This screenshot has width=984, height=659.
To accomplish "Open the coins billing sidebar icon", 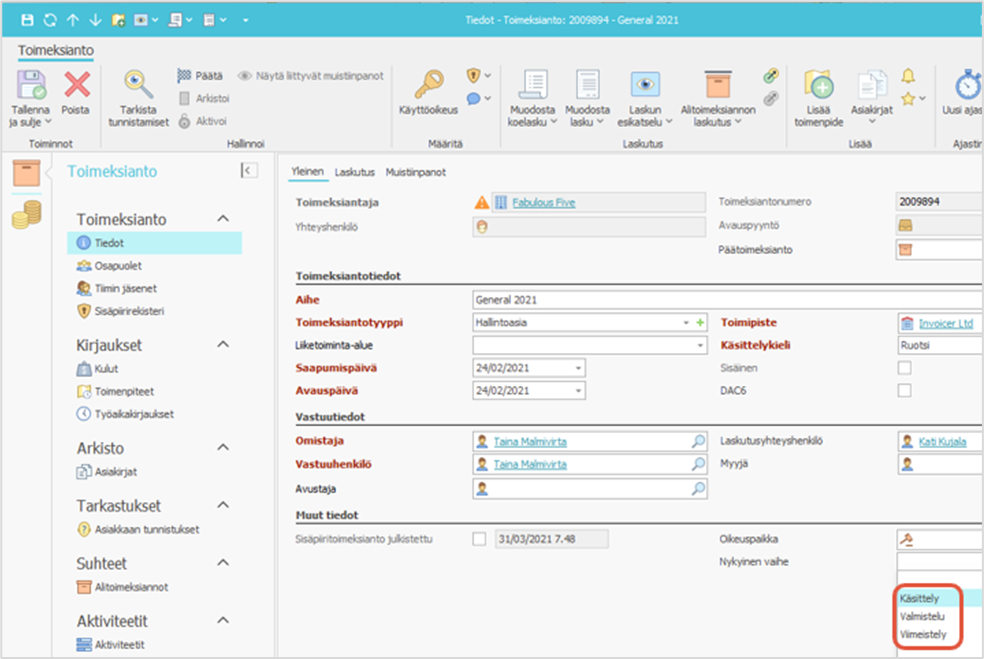I will pyautogui.click(x=27, y=214).
